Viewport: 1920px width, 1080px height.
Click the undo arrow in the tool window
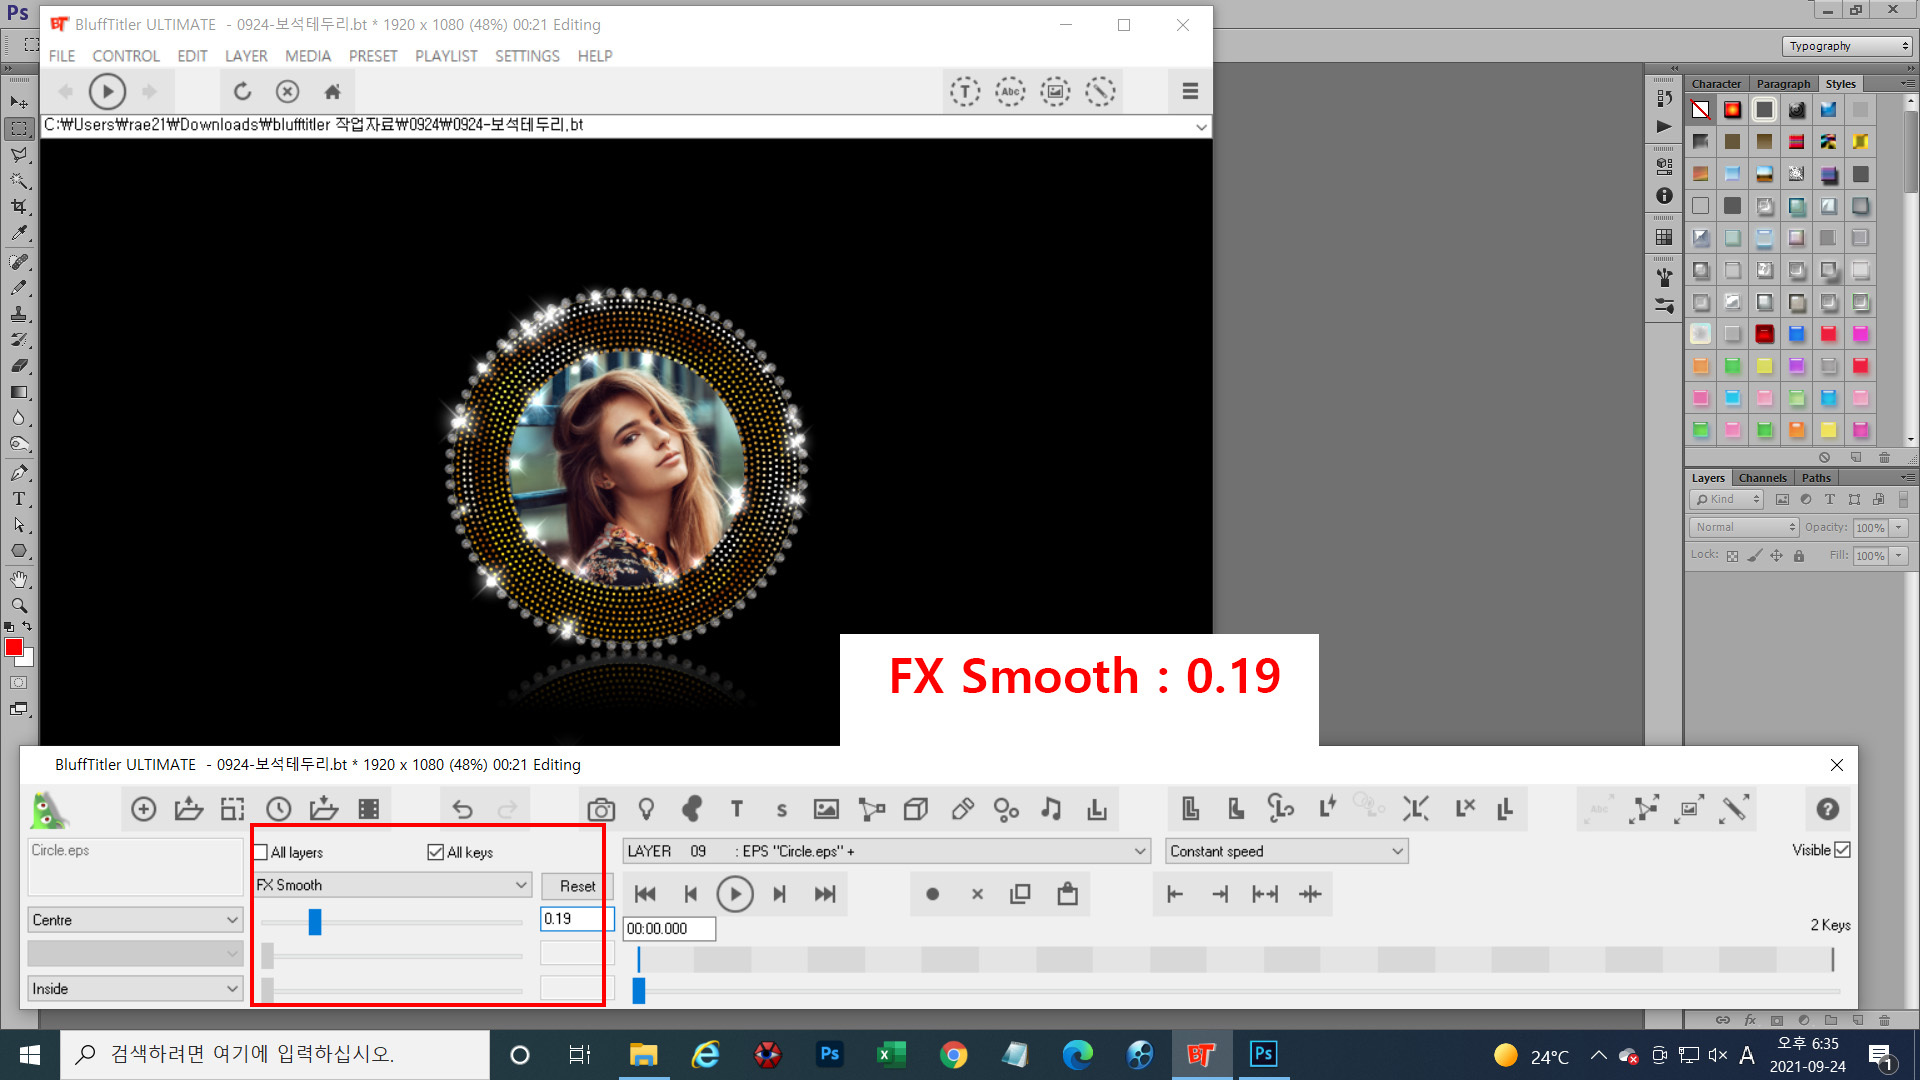tap(463, 809)
